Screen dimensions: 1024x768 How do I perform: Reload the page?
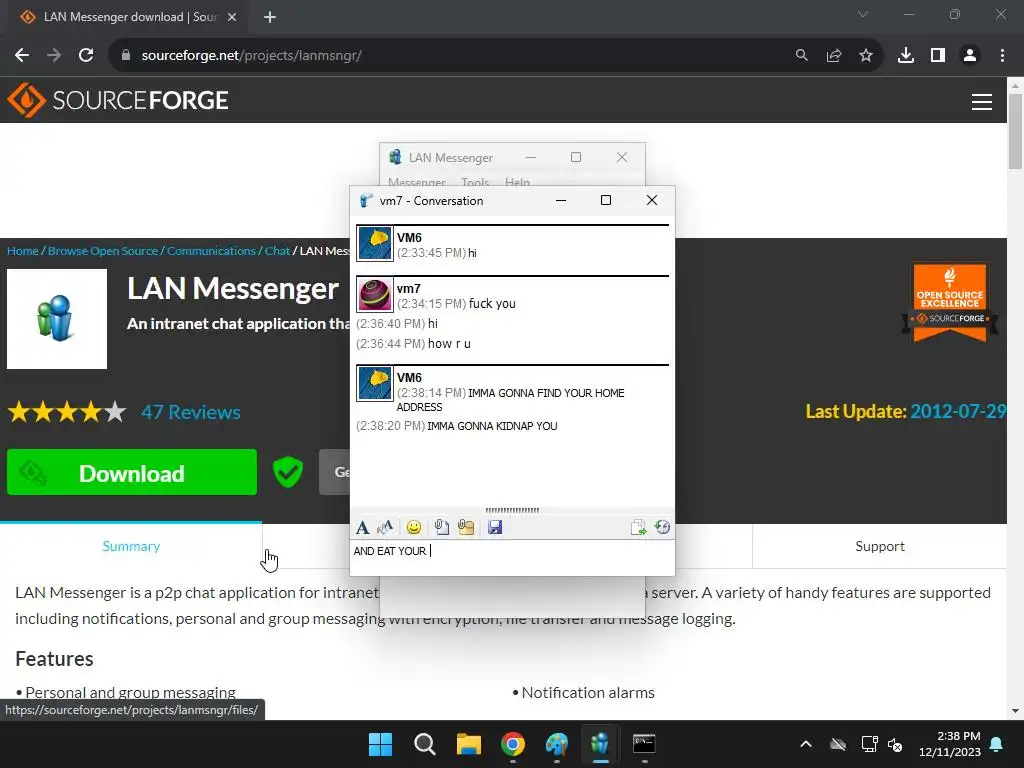click(x=86, y=56)
